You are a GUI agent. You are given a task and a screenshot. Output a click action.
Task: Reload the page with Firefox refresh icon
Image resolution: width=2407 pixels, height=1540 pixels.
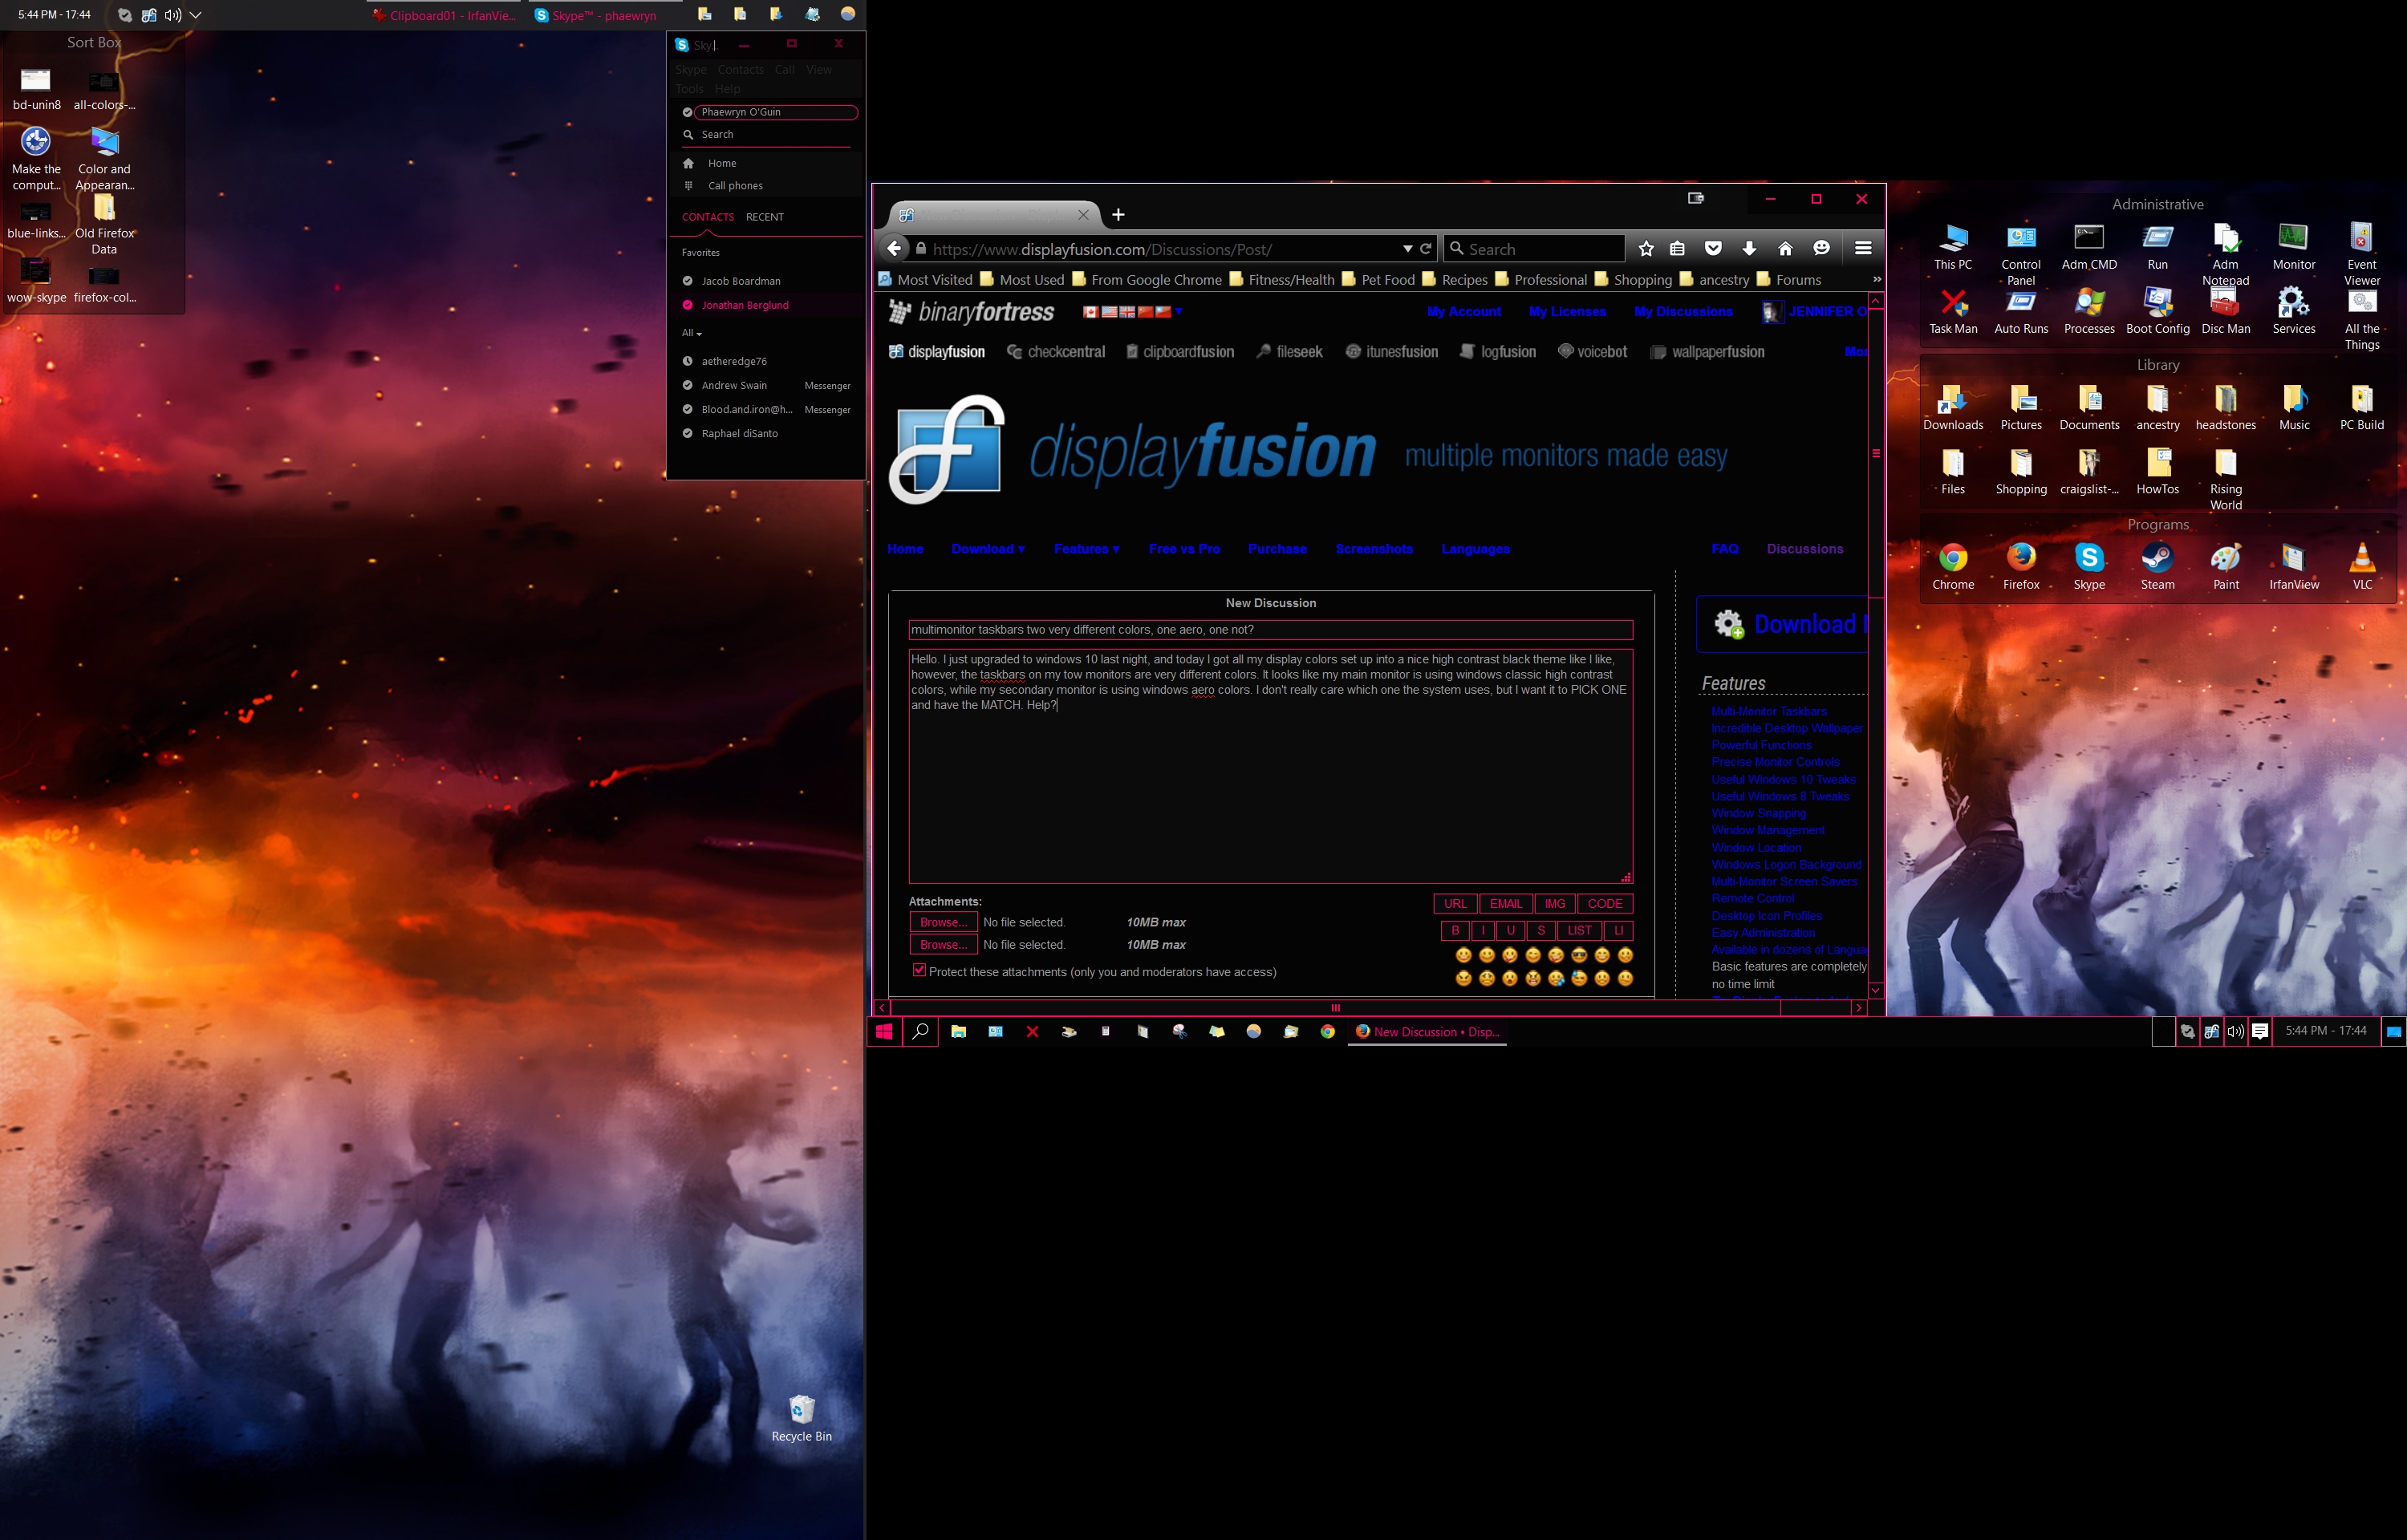[x=1426, y=249]
